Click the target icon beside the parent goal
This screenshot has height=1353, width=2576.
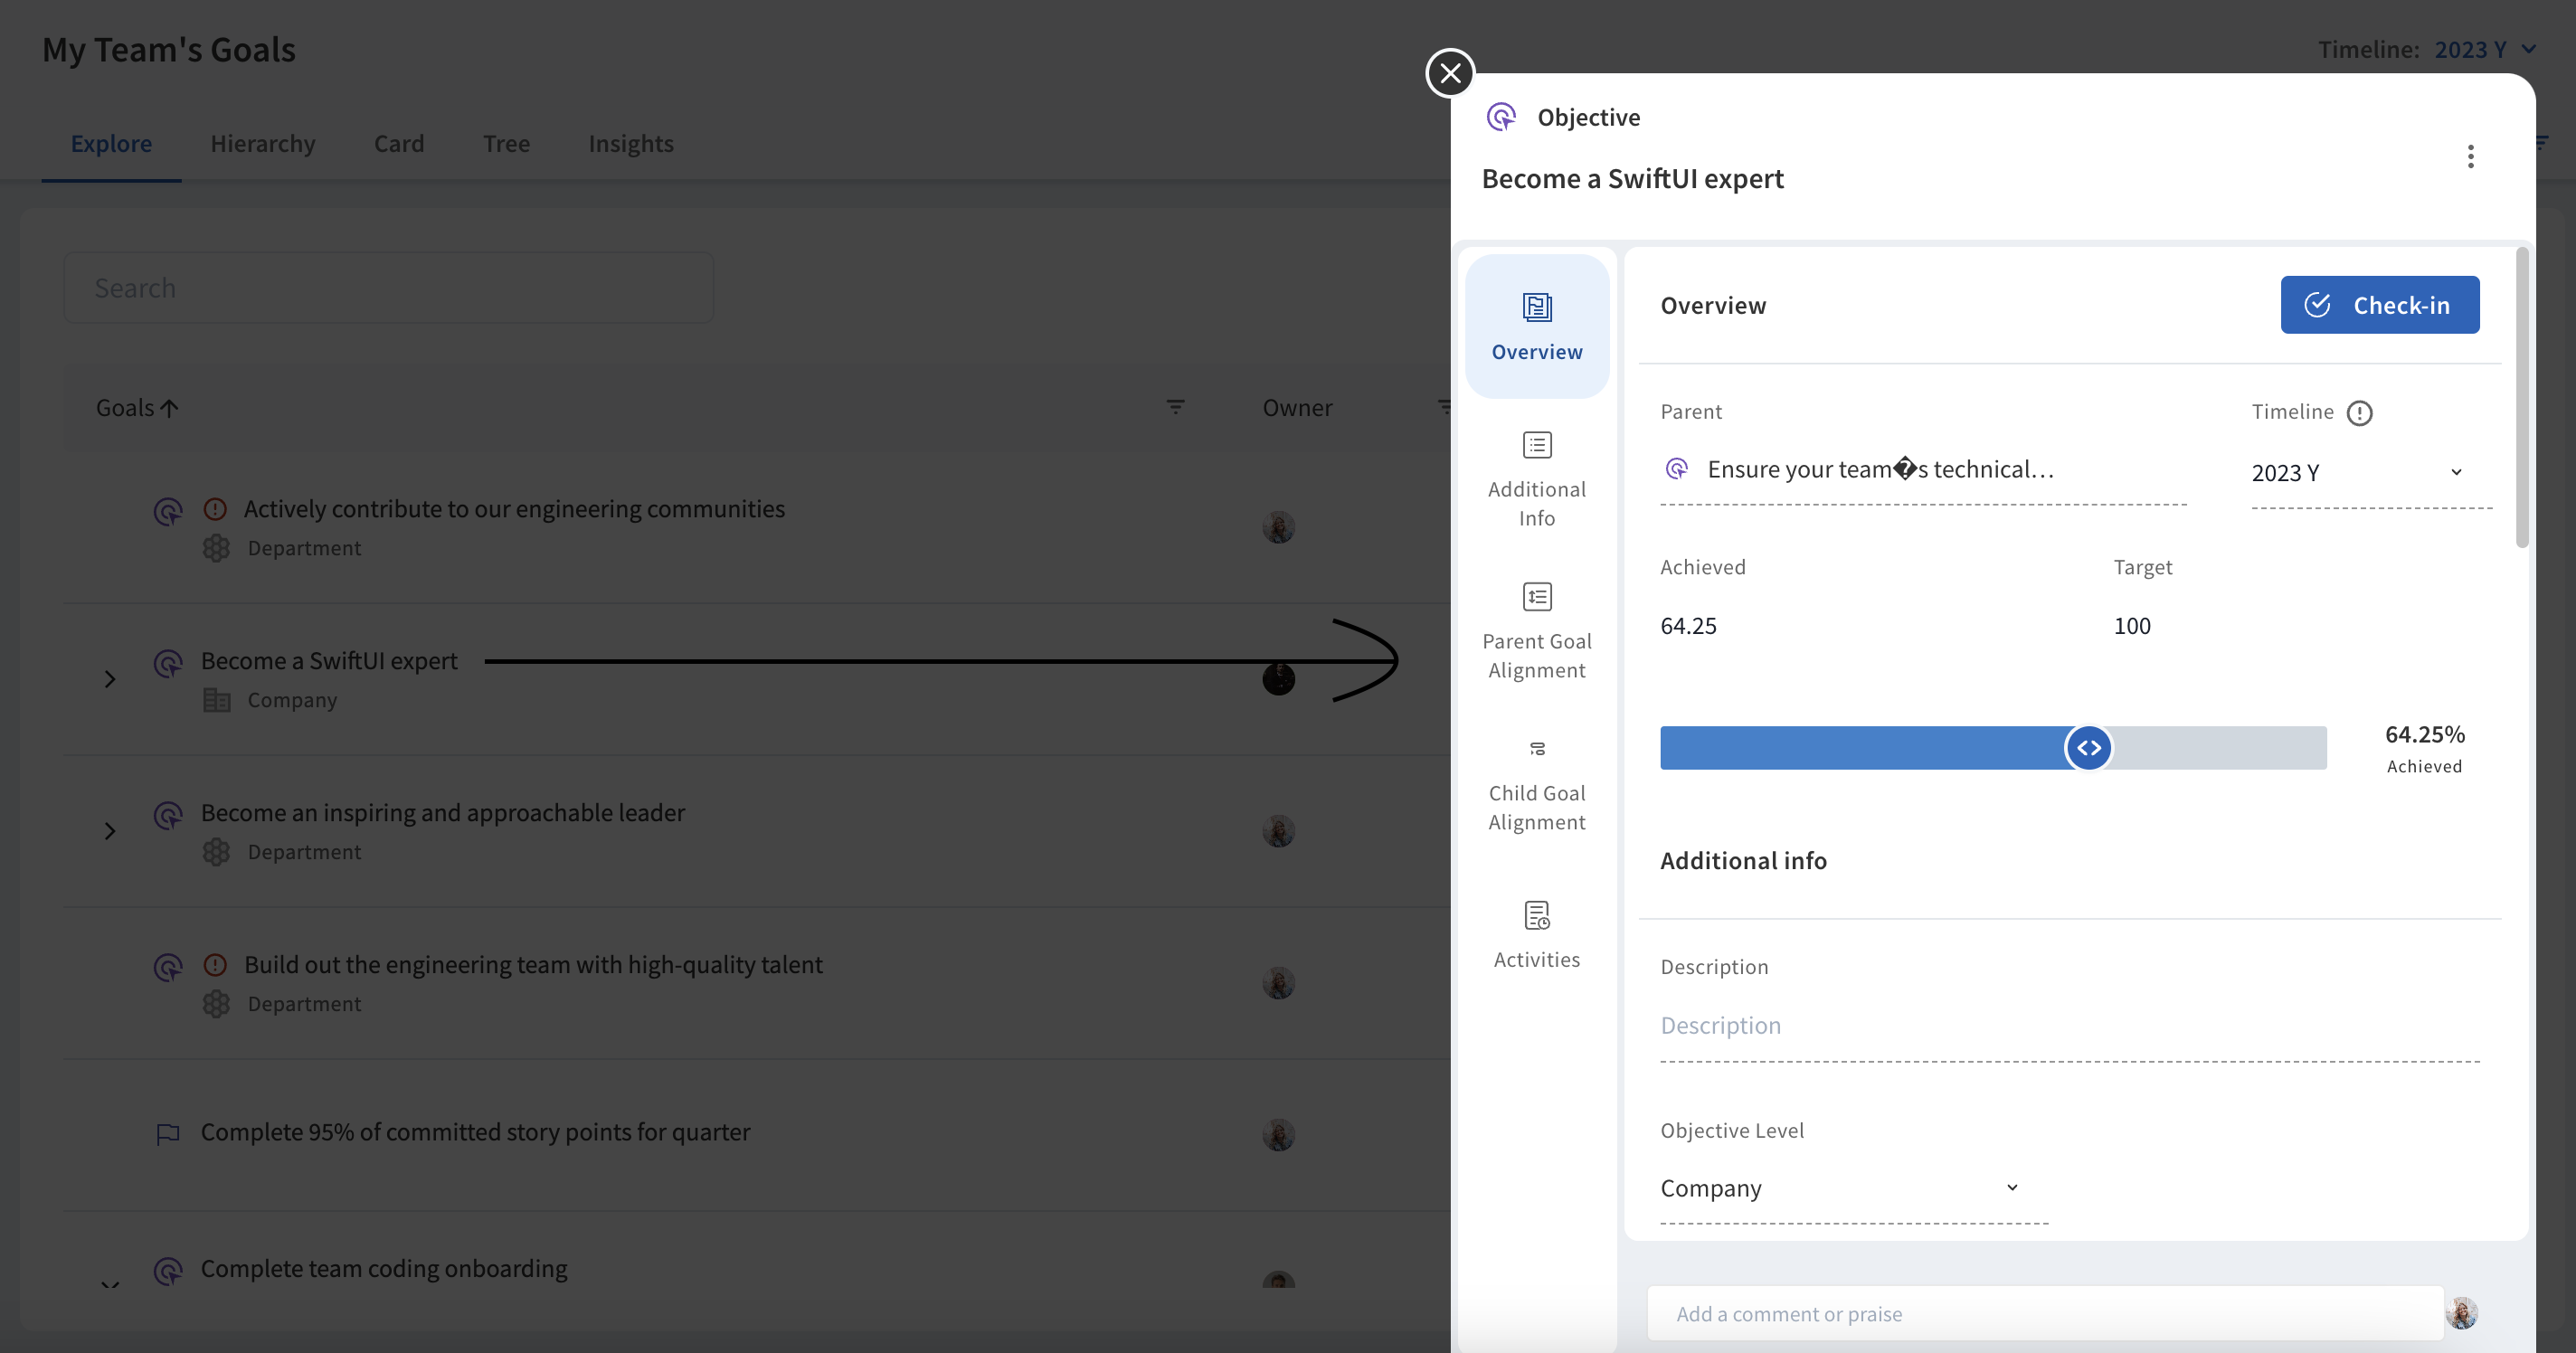coord(1677,469)
